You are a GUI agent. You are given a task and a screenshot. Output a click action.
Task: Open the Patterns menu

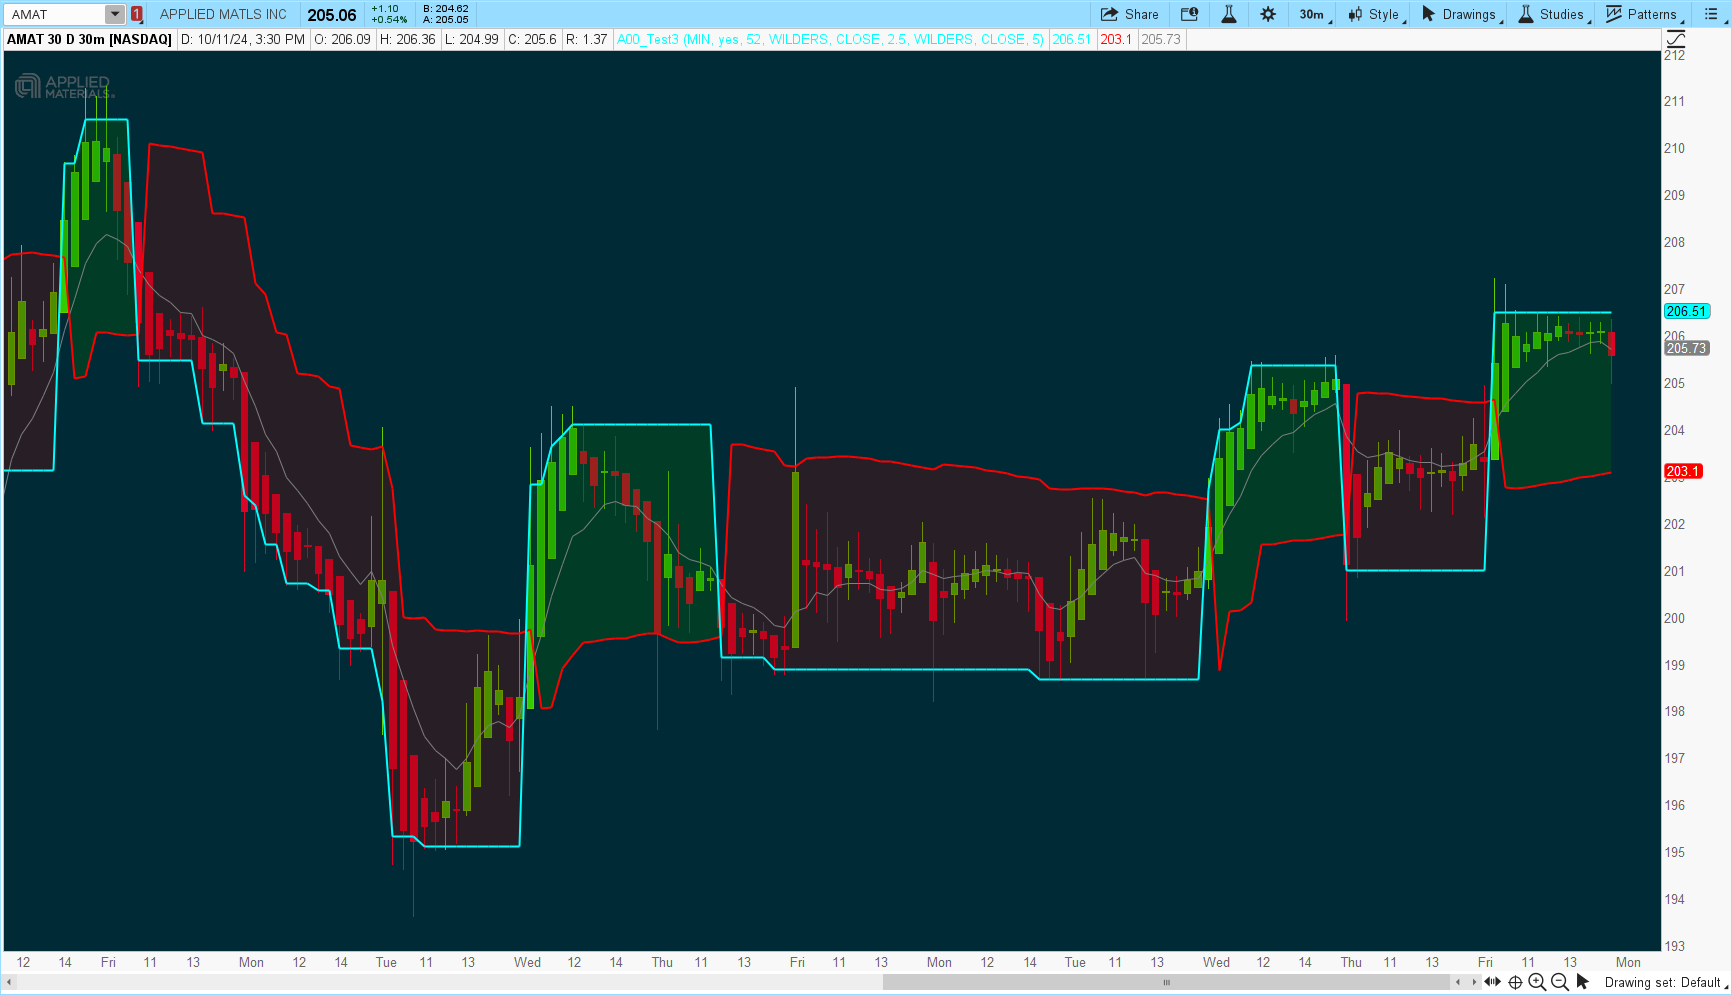[x=1643, y=14]
